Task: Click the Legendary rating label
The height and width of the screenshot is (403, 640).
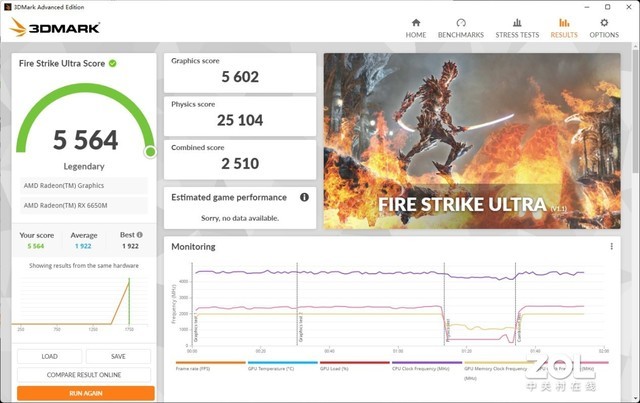Action: click(84, 166)
